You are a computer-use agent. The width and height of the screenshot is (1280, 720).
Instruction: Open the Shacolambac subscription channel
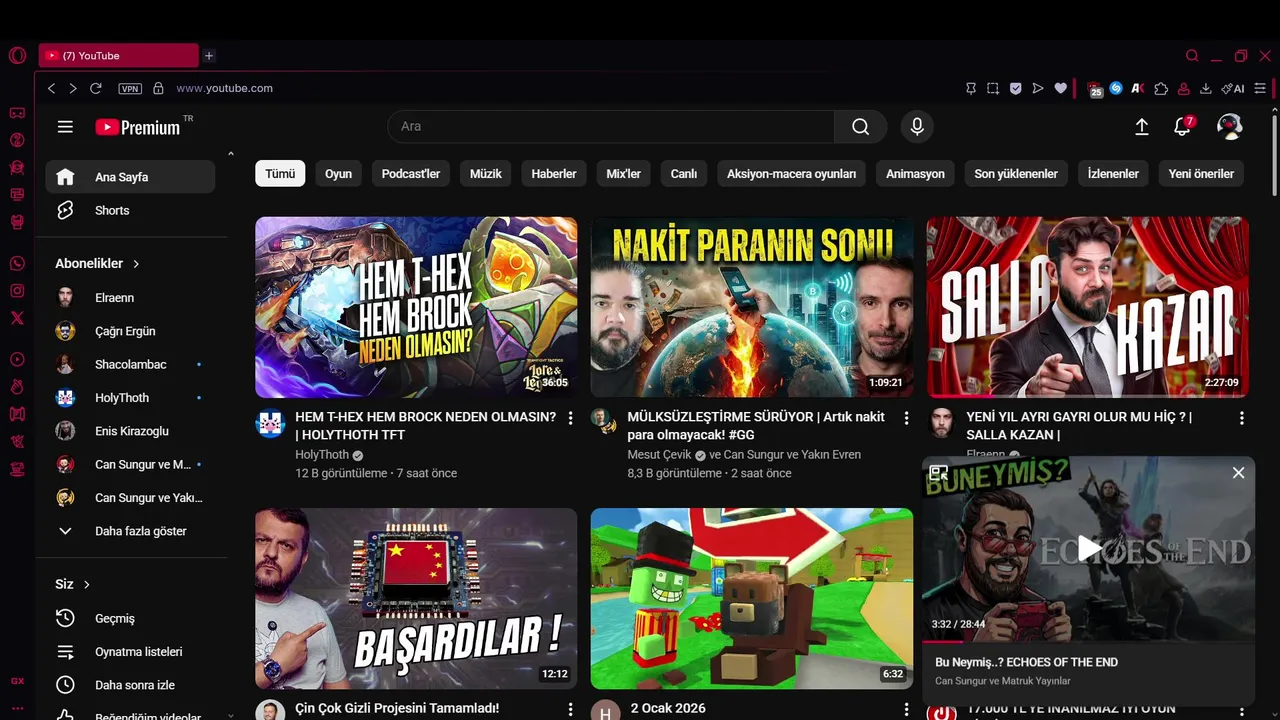(x=130, y=364)
